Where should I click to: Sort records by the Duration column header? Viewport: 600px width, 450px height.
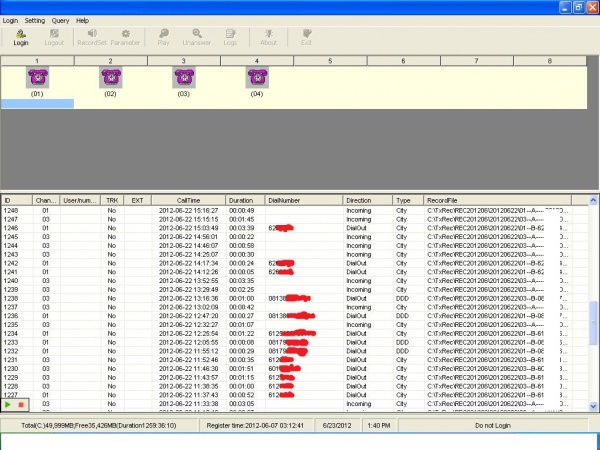point(241,200)
